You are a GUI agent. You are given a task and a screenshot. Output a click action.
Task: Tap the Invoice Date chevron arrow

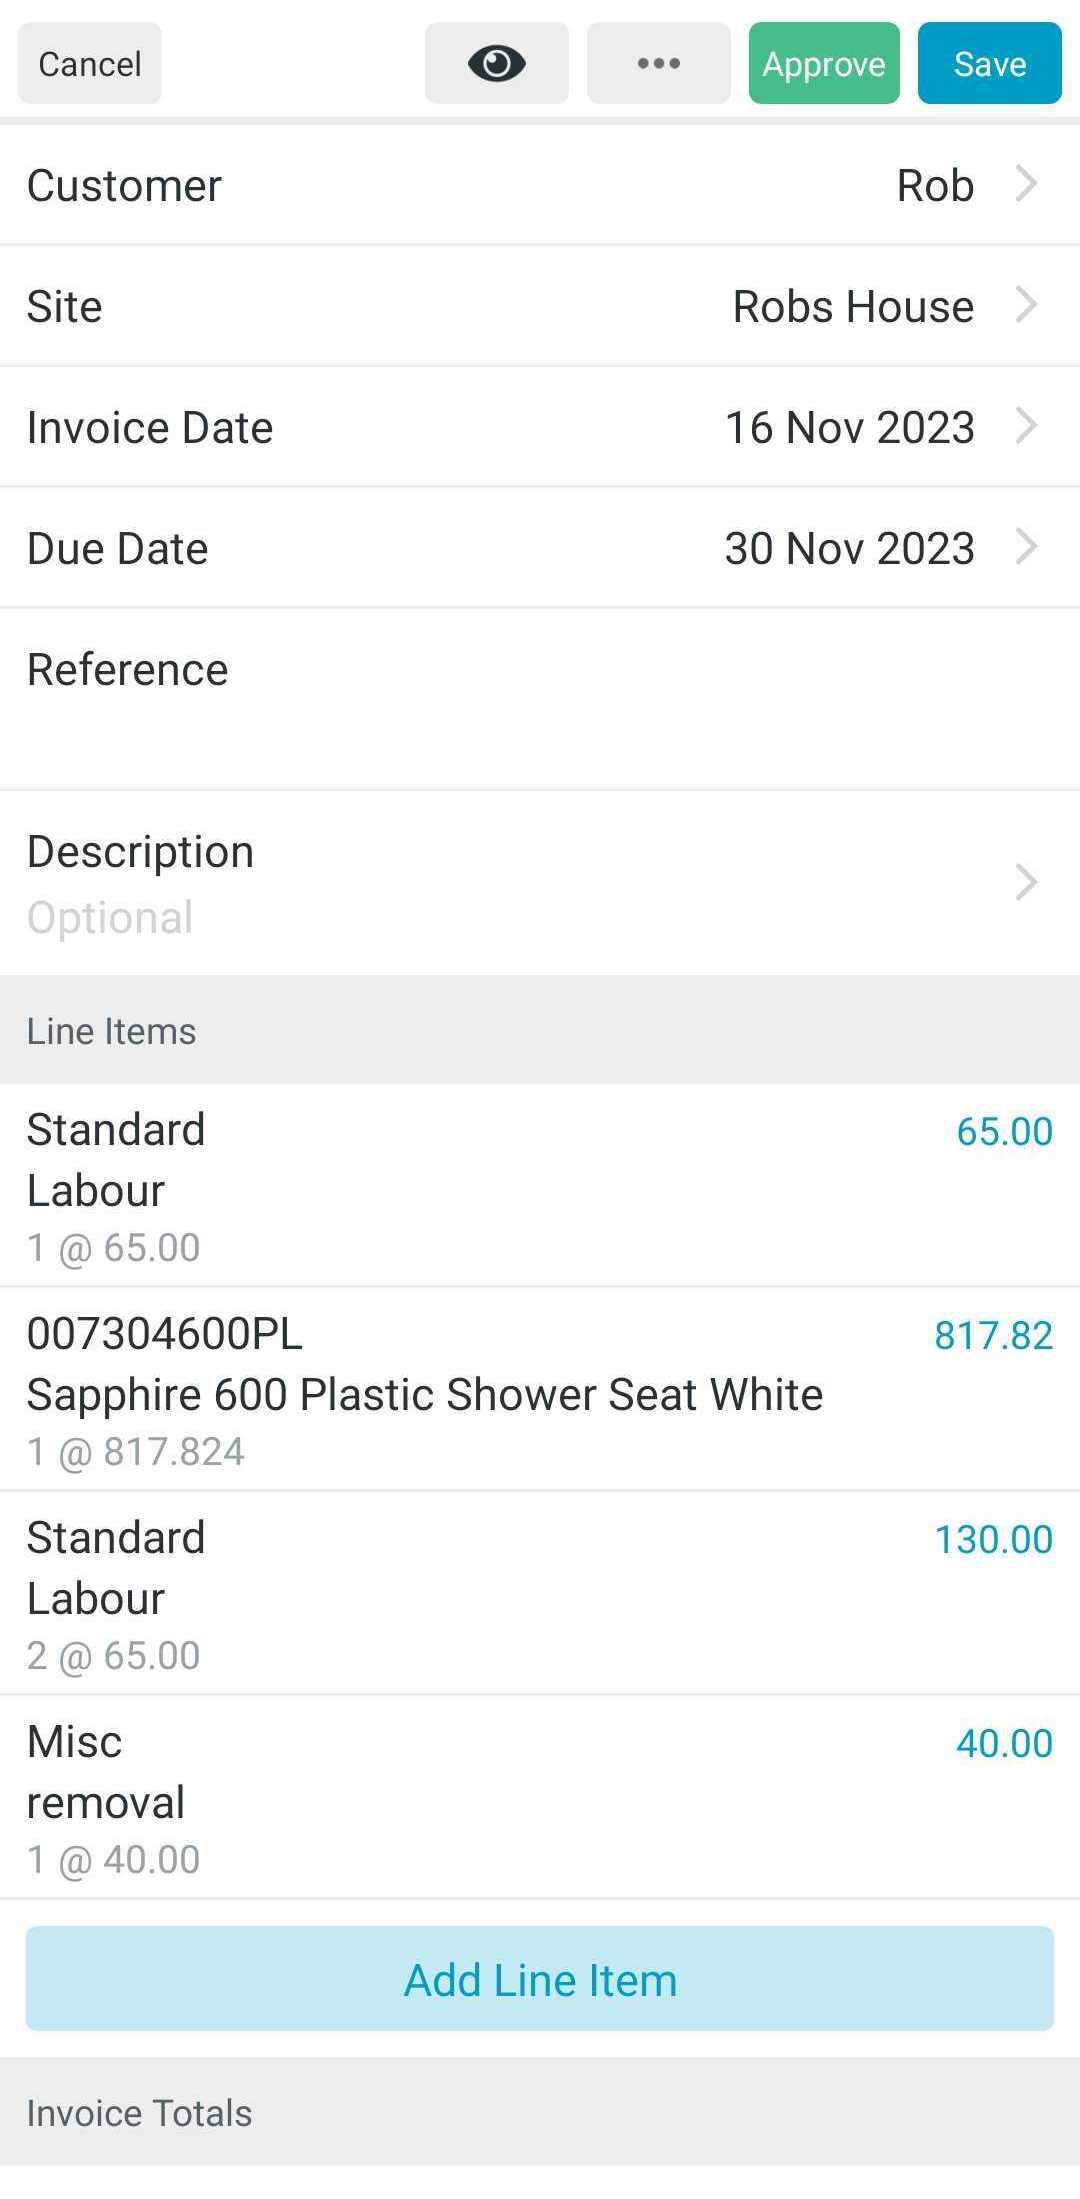tap(1026, 426)
